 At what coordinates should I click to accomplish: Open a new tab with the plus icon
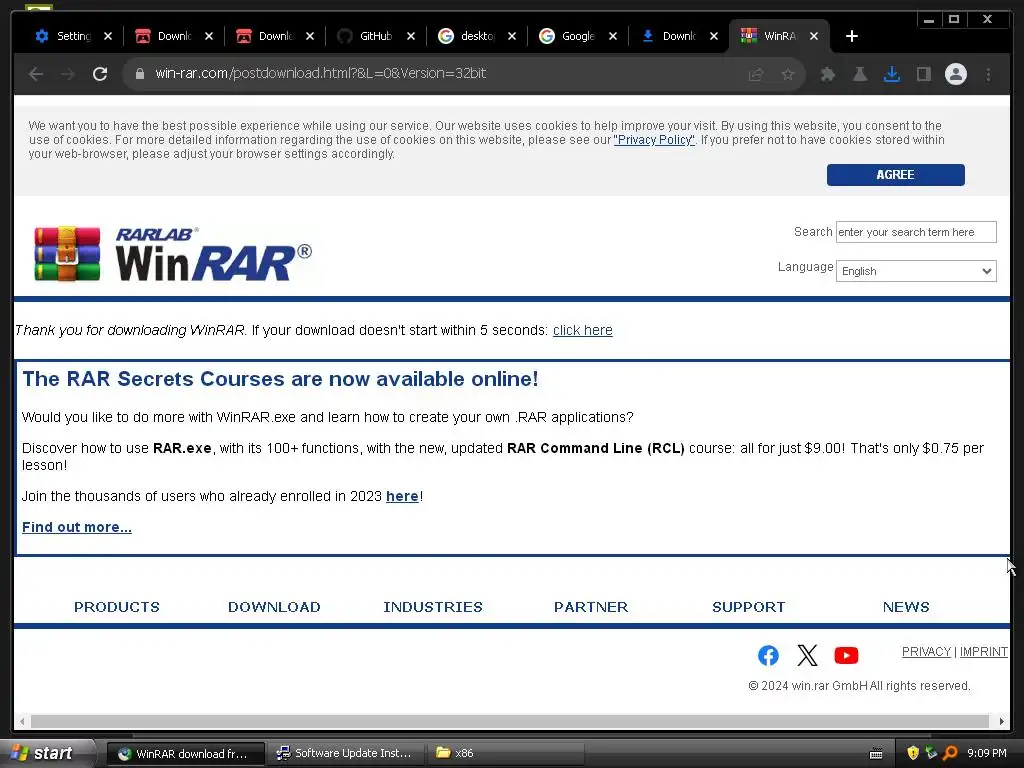pos(852,36)
